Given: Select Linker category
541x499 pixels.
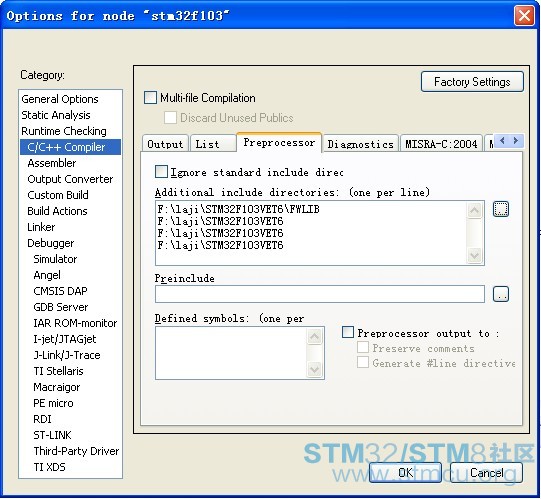Looking at the screenshot, I should [x=70, y=227].
